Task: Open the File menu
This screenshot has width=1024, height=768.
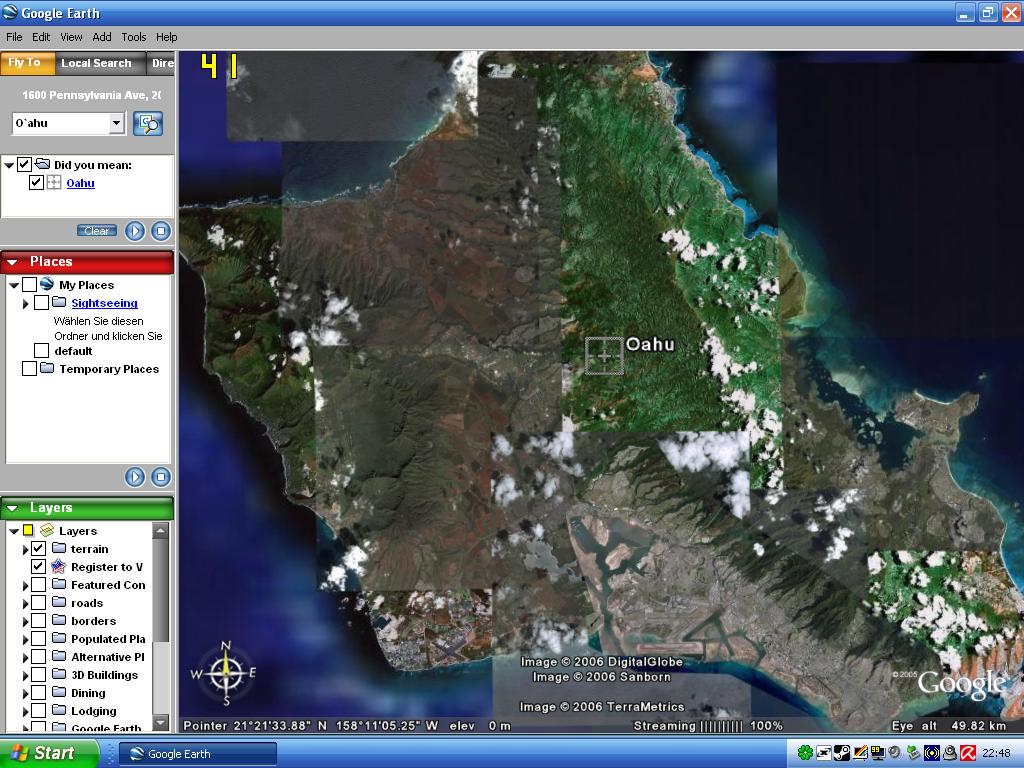Action: pyautogui.click(x=14, y=37)
